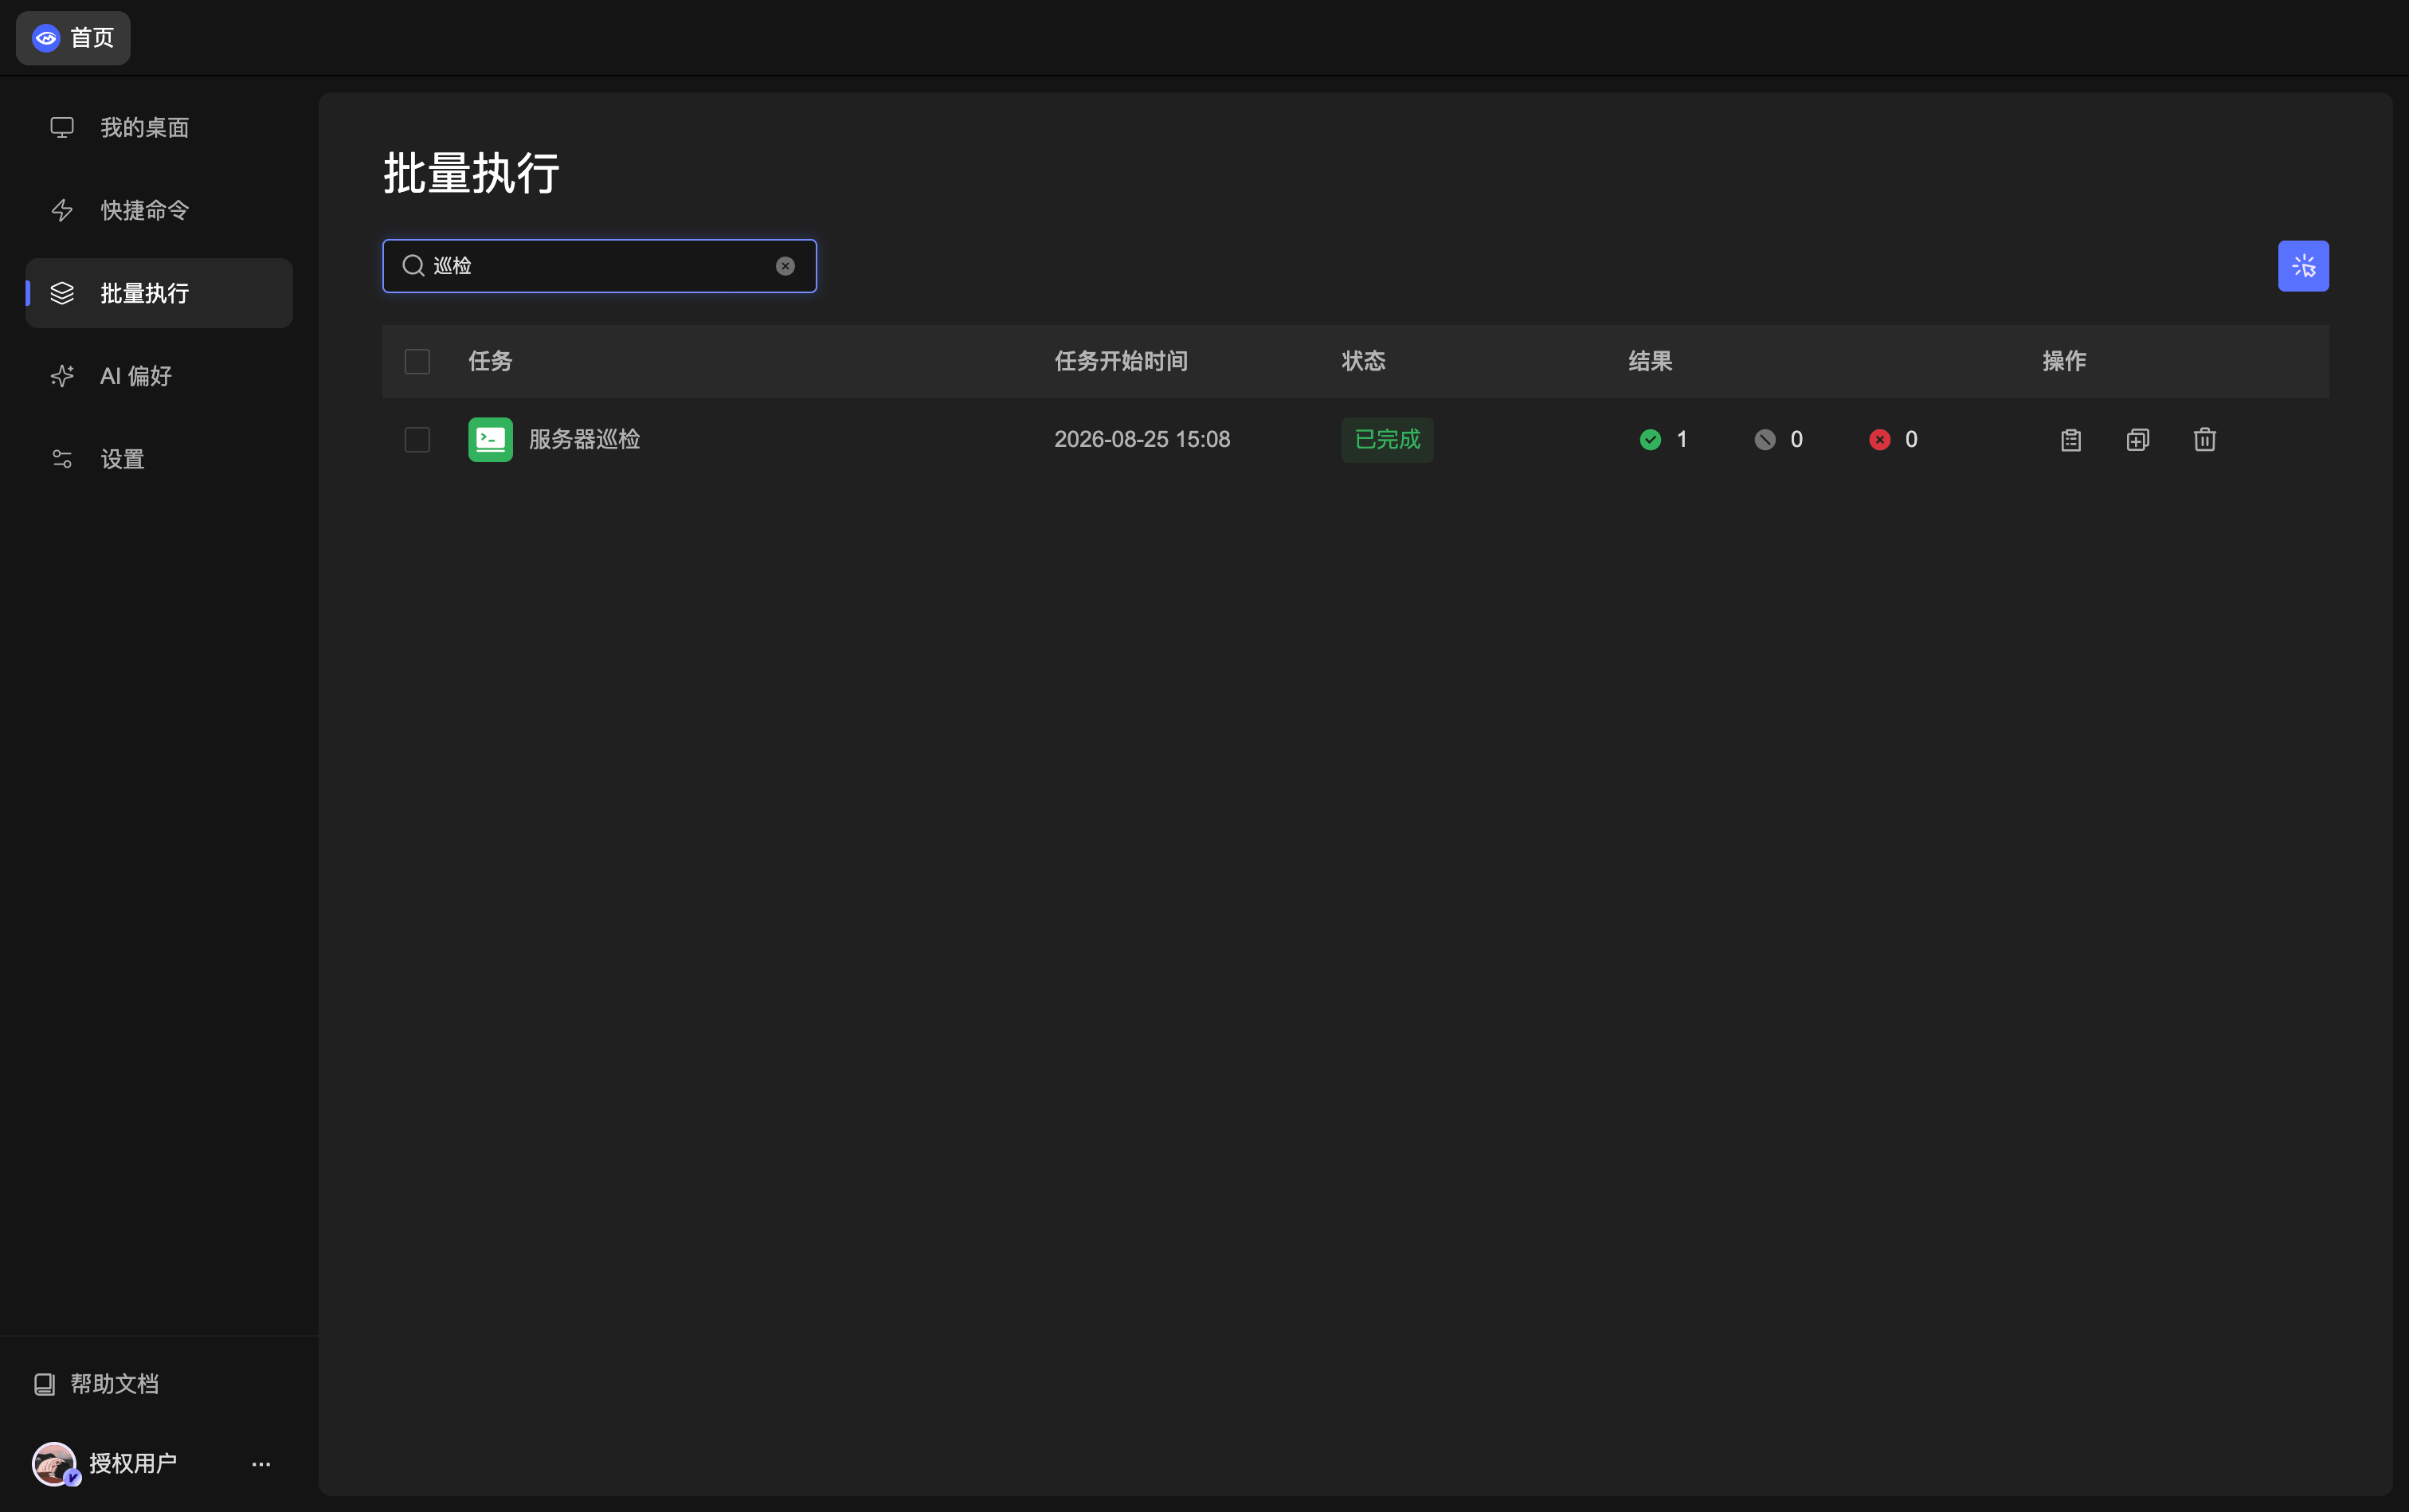The height and width of the screenshot is (1512, 2409).
Task: Click the blue new batch task button
Action: point(2303,266)
